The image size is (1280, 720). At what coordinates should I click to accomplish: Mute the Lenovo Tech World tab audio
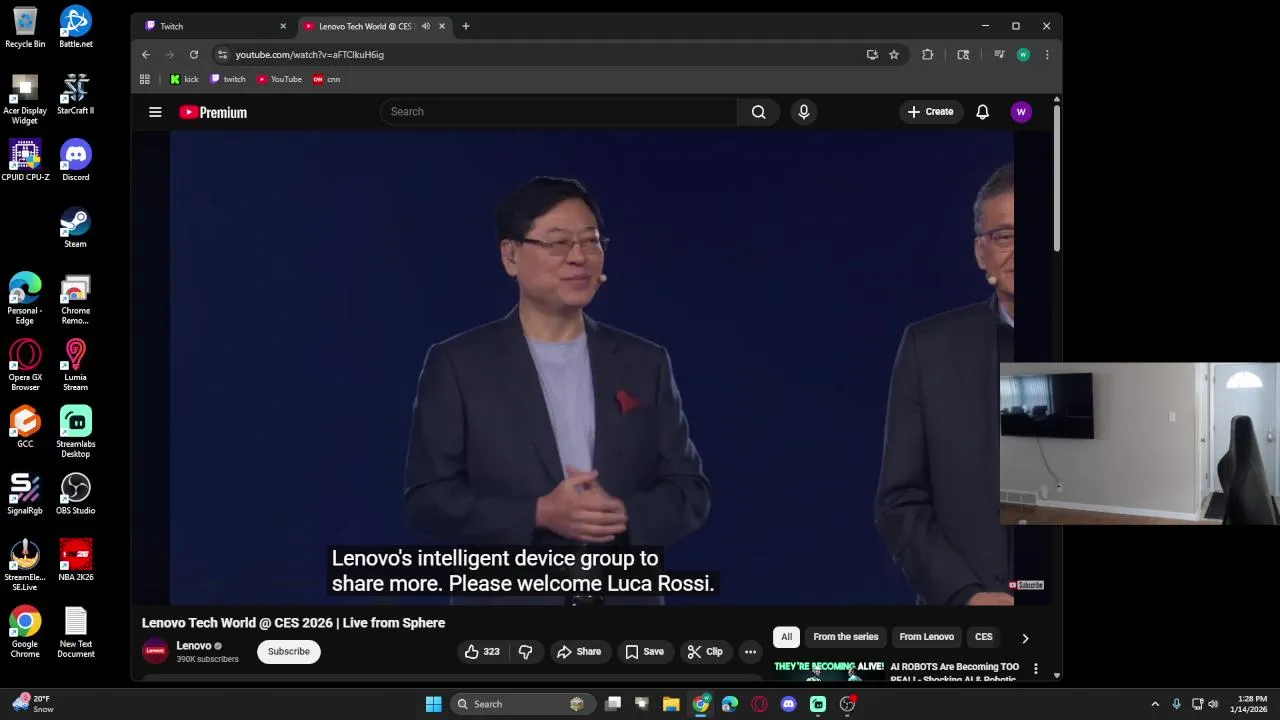[x=426, y=26]
